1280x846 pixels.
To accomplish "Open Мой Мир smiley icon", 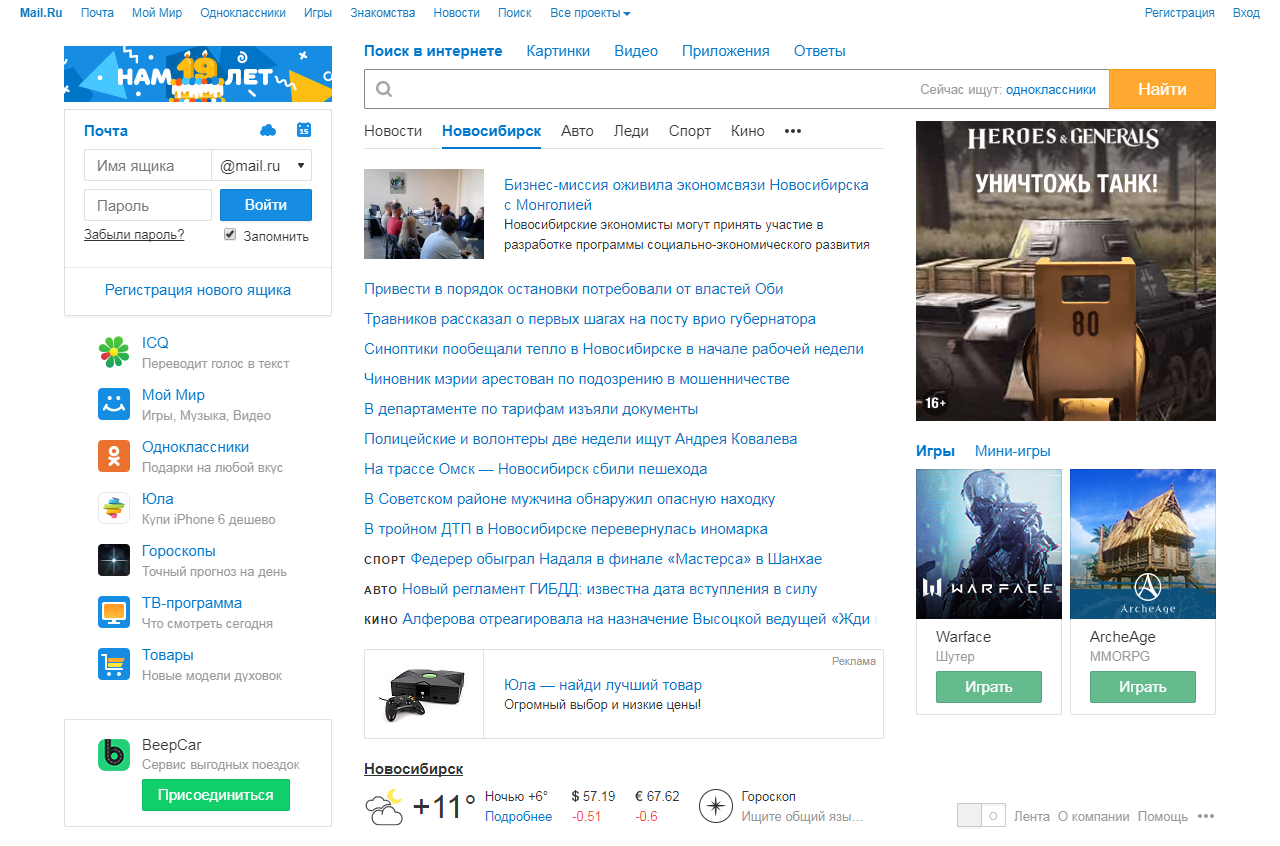I will [114, 404].
